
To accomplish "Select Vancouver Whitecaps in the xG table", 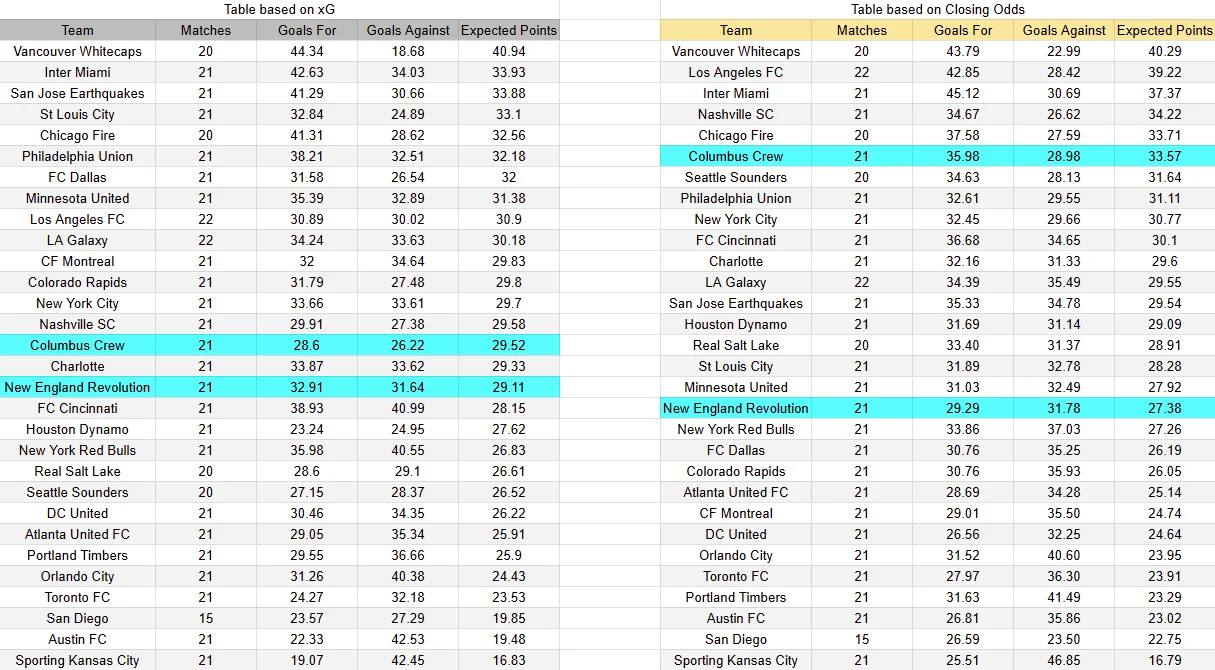I will tap(78, 51).
